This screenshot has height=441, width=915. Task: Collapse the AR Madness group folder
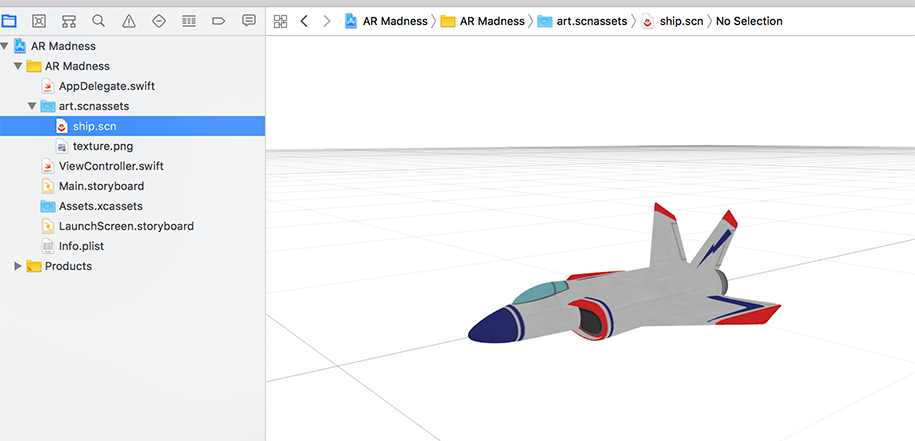click(18, 66)
